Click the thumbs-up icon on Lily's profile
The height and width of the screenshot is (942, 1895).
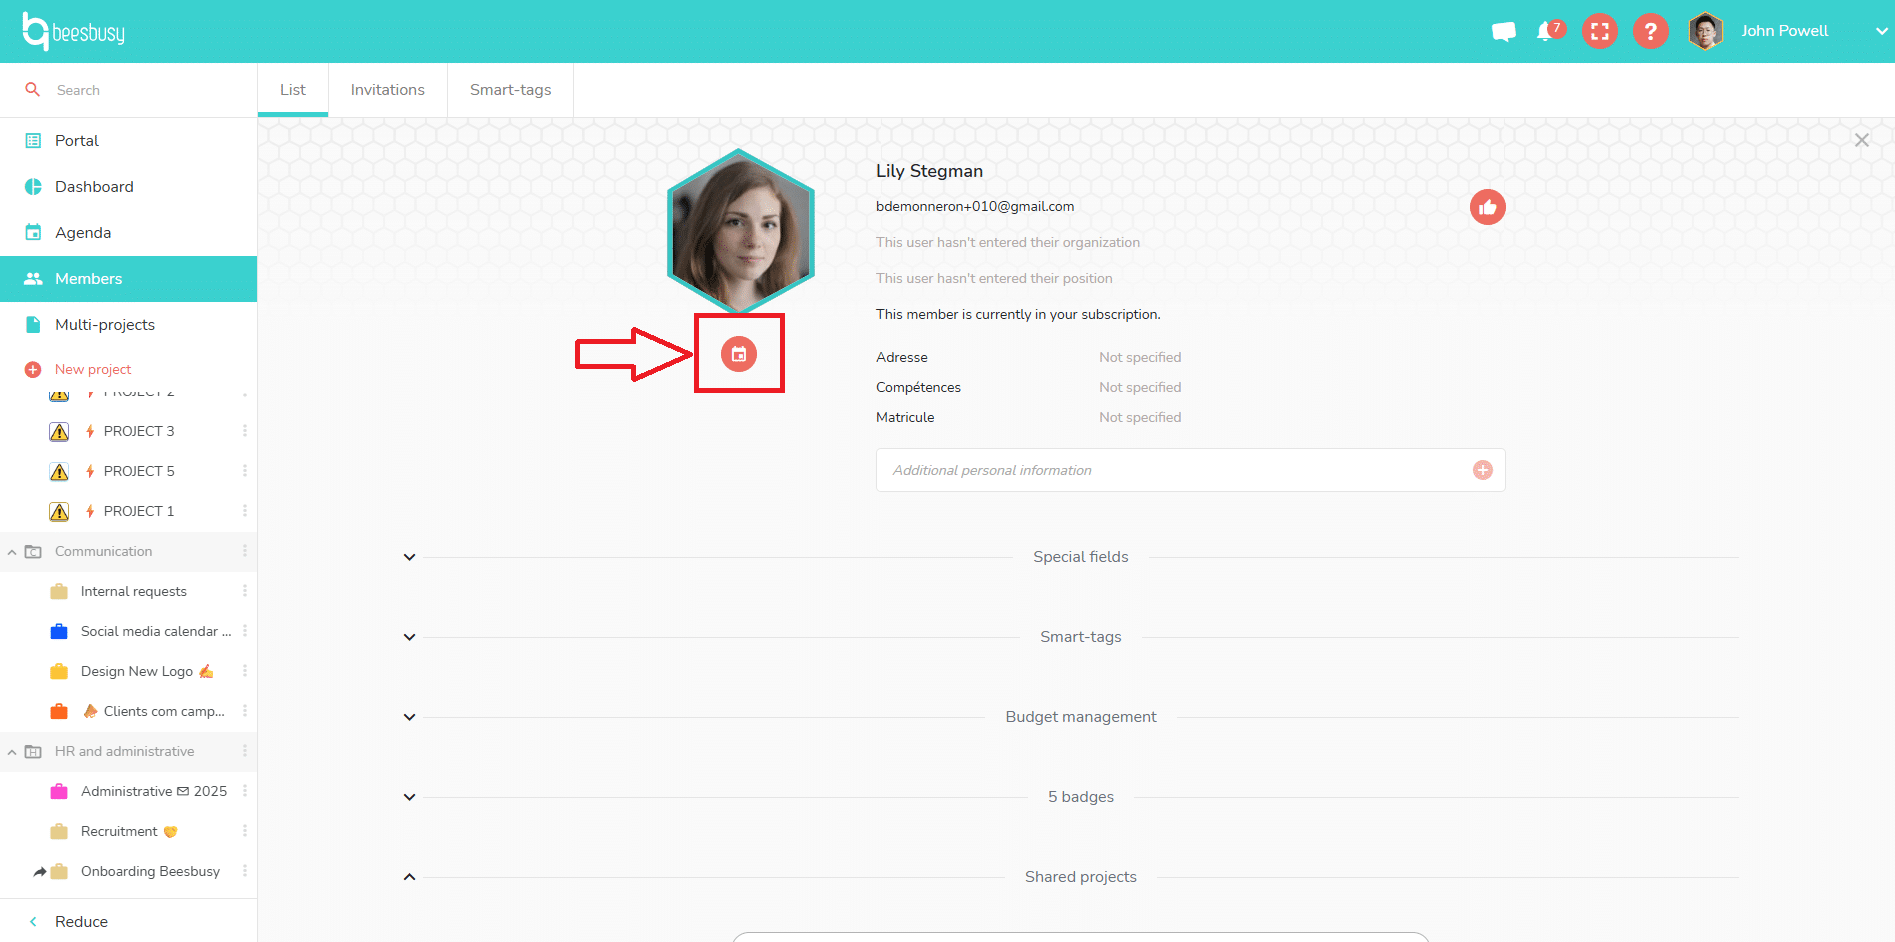point(1487,207)
